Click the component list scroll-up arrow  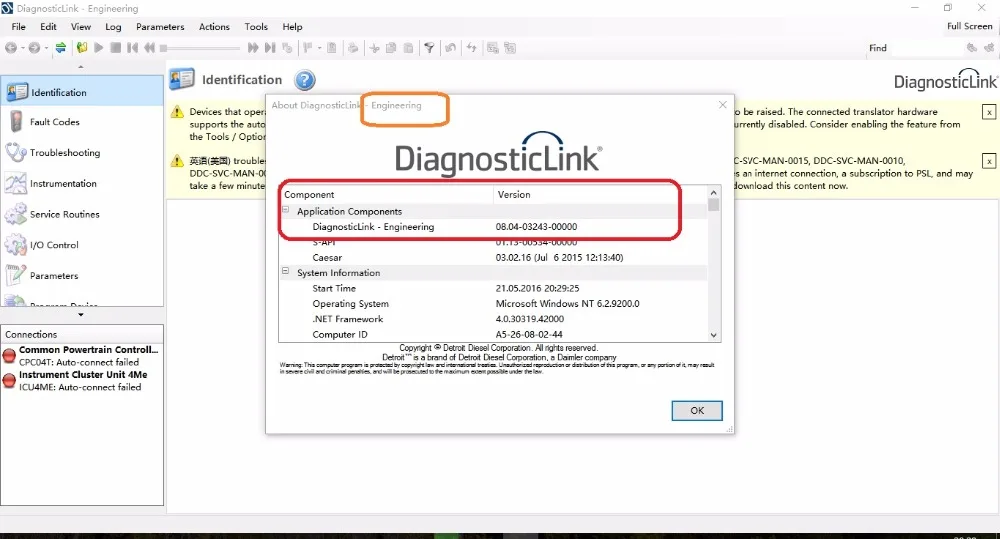click(714, 192)
